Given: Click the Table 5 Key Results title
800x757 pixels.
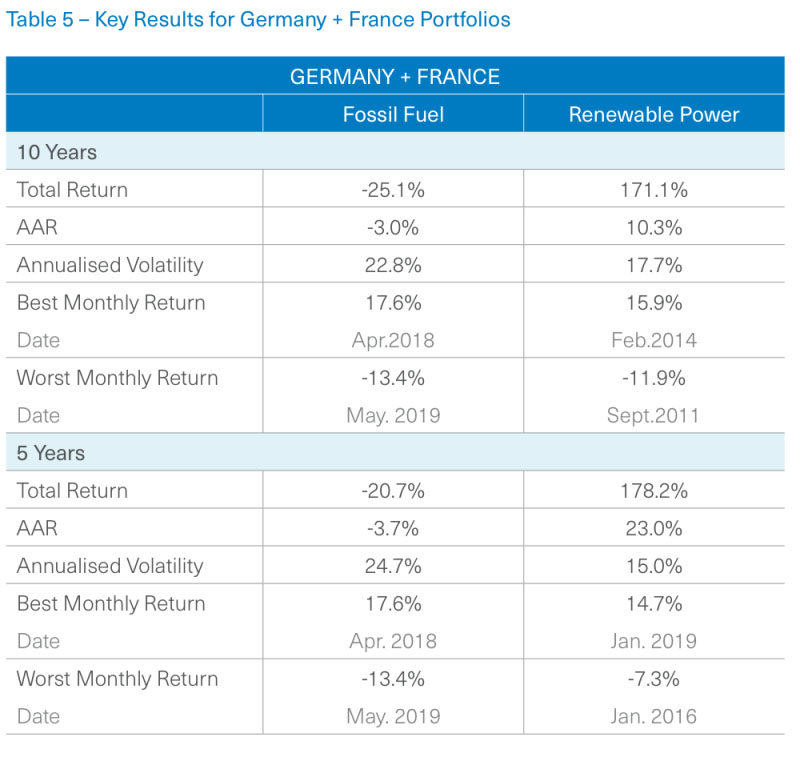Looking at the screenshot, I should coord(258,20).
